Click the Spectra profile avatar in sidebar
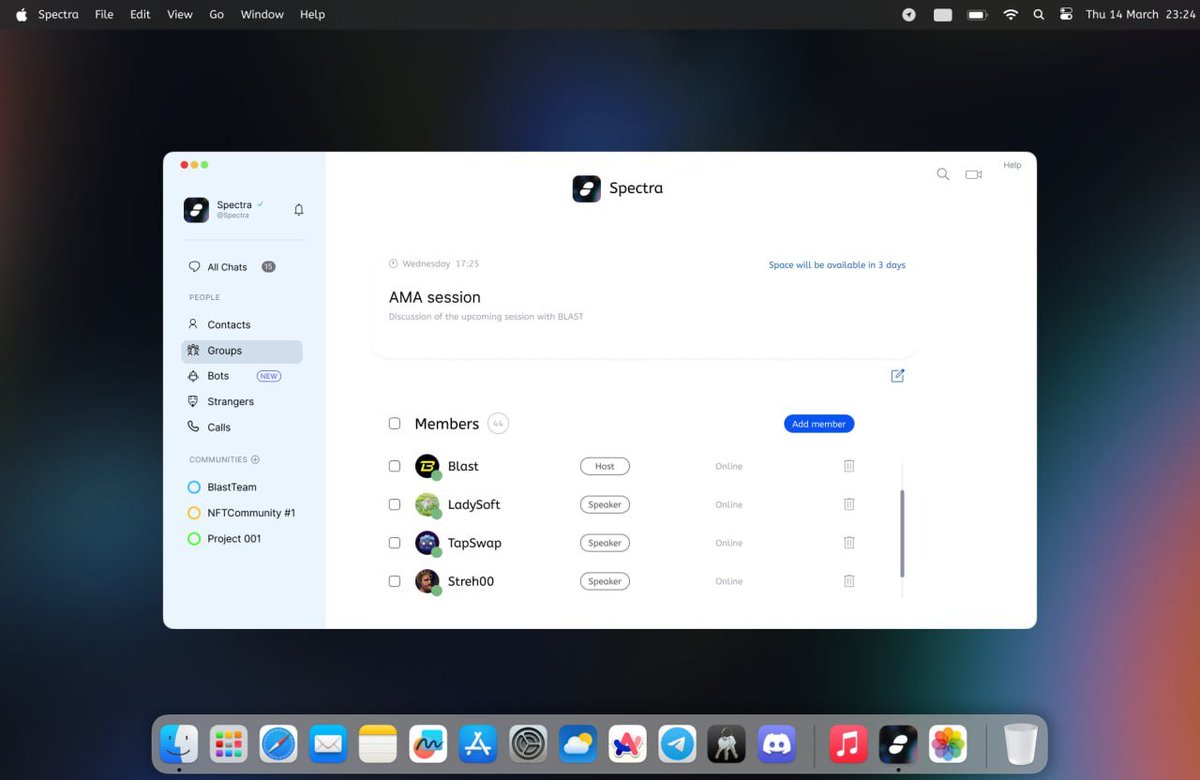This screenshot has width=1200, height=780. (196, 209)
